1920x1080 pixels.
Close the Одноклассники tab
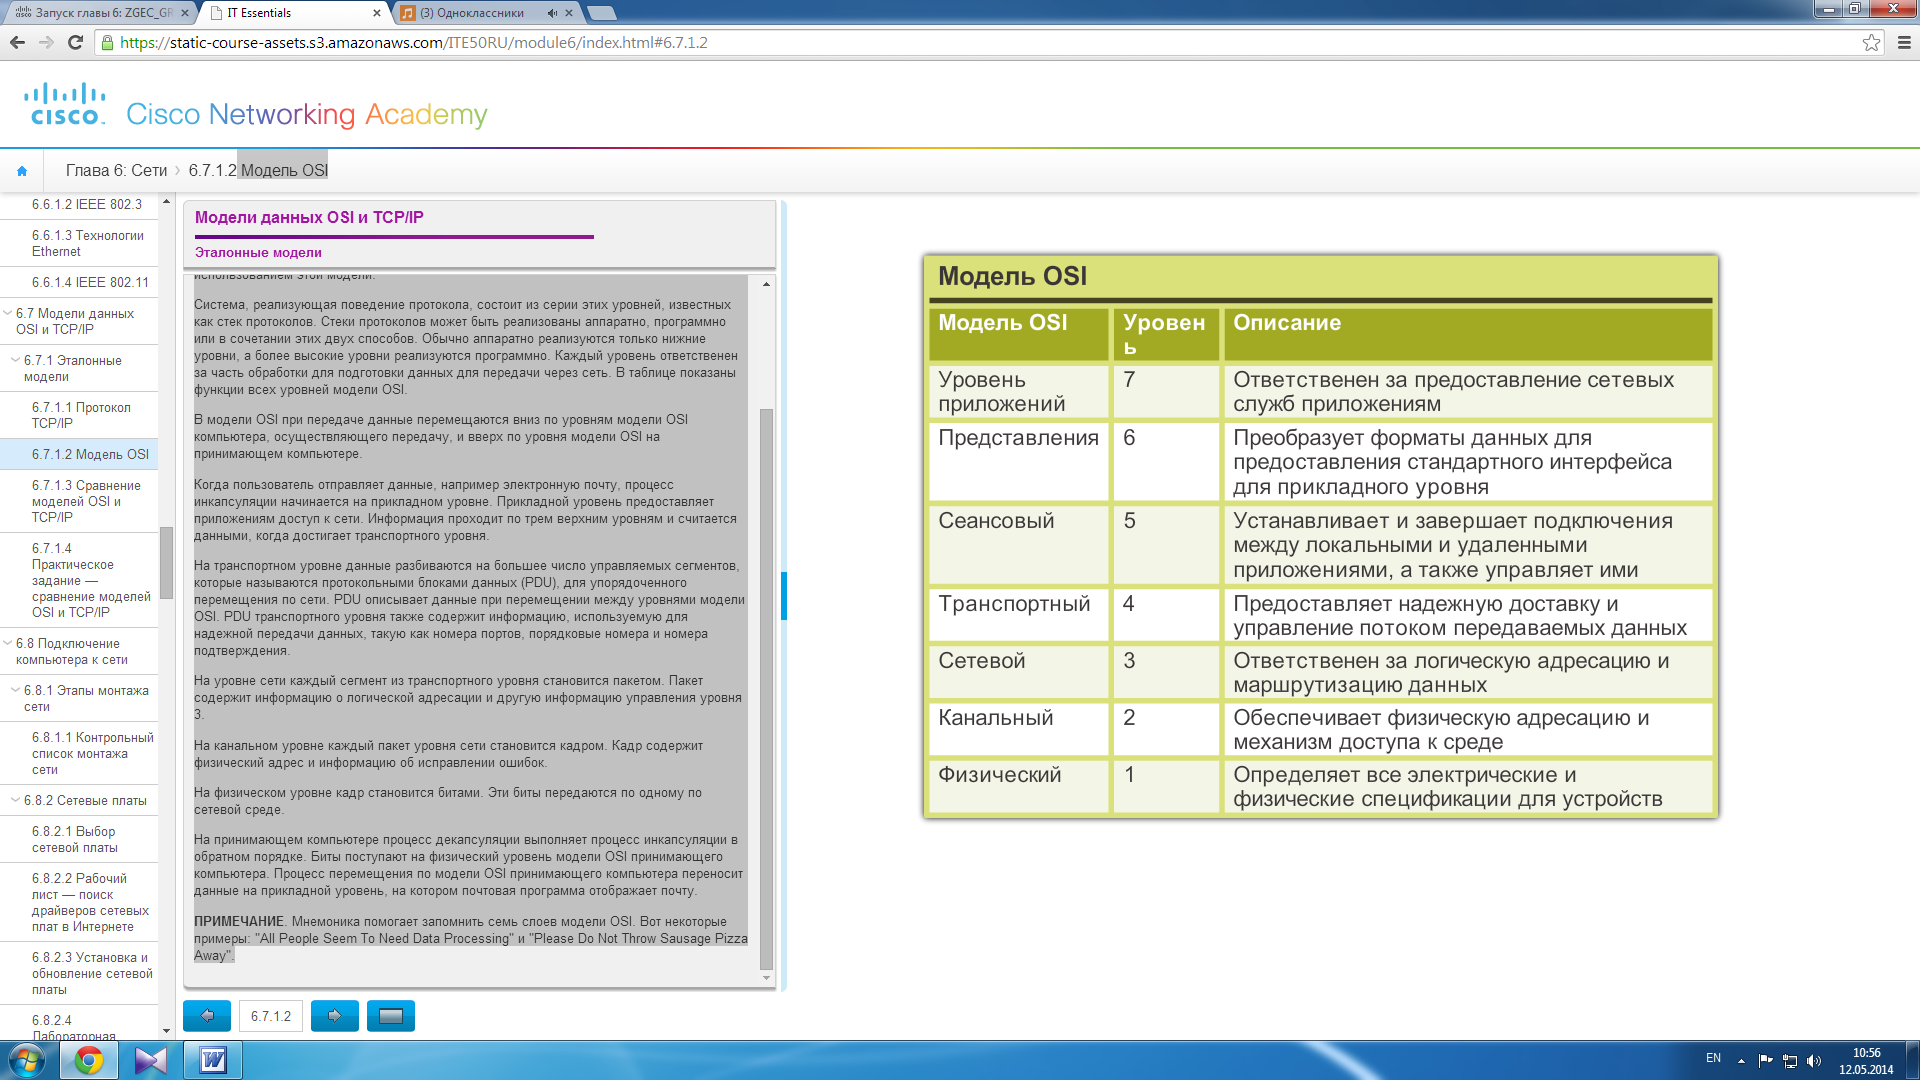pos(569,13)
